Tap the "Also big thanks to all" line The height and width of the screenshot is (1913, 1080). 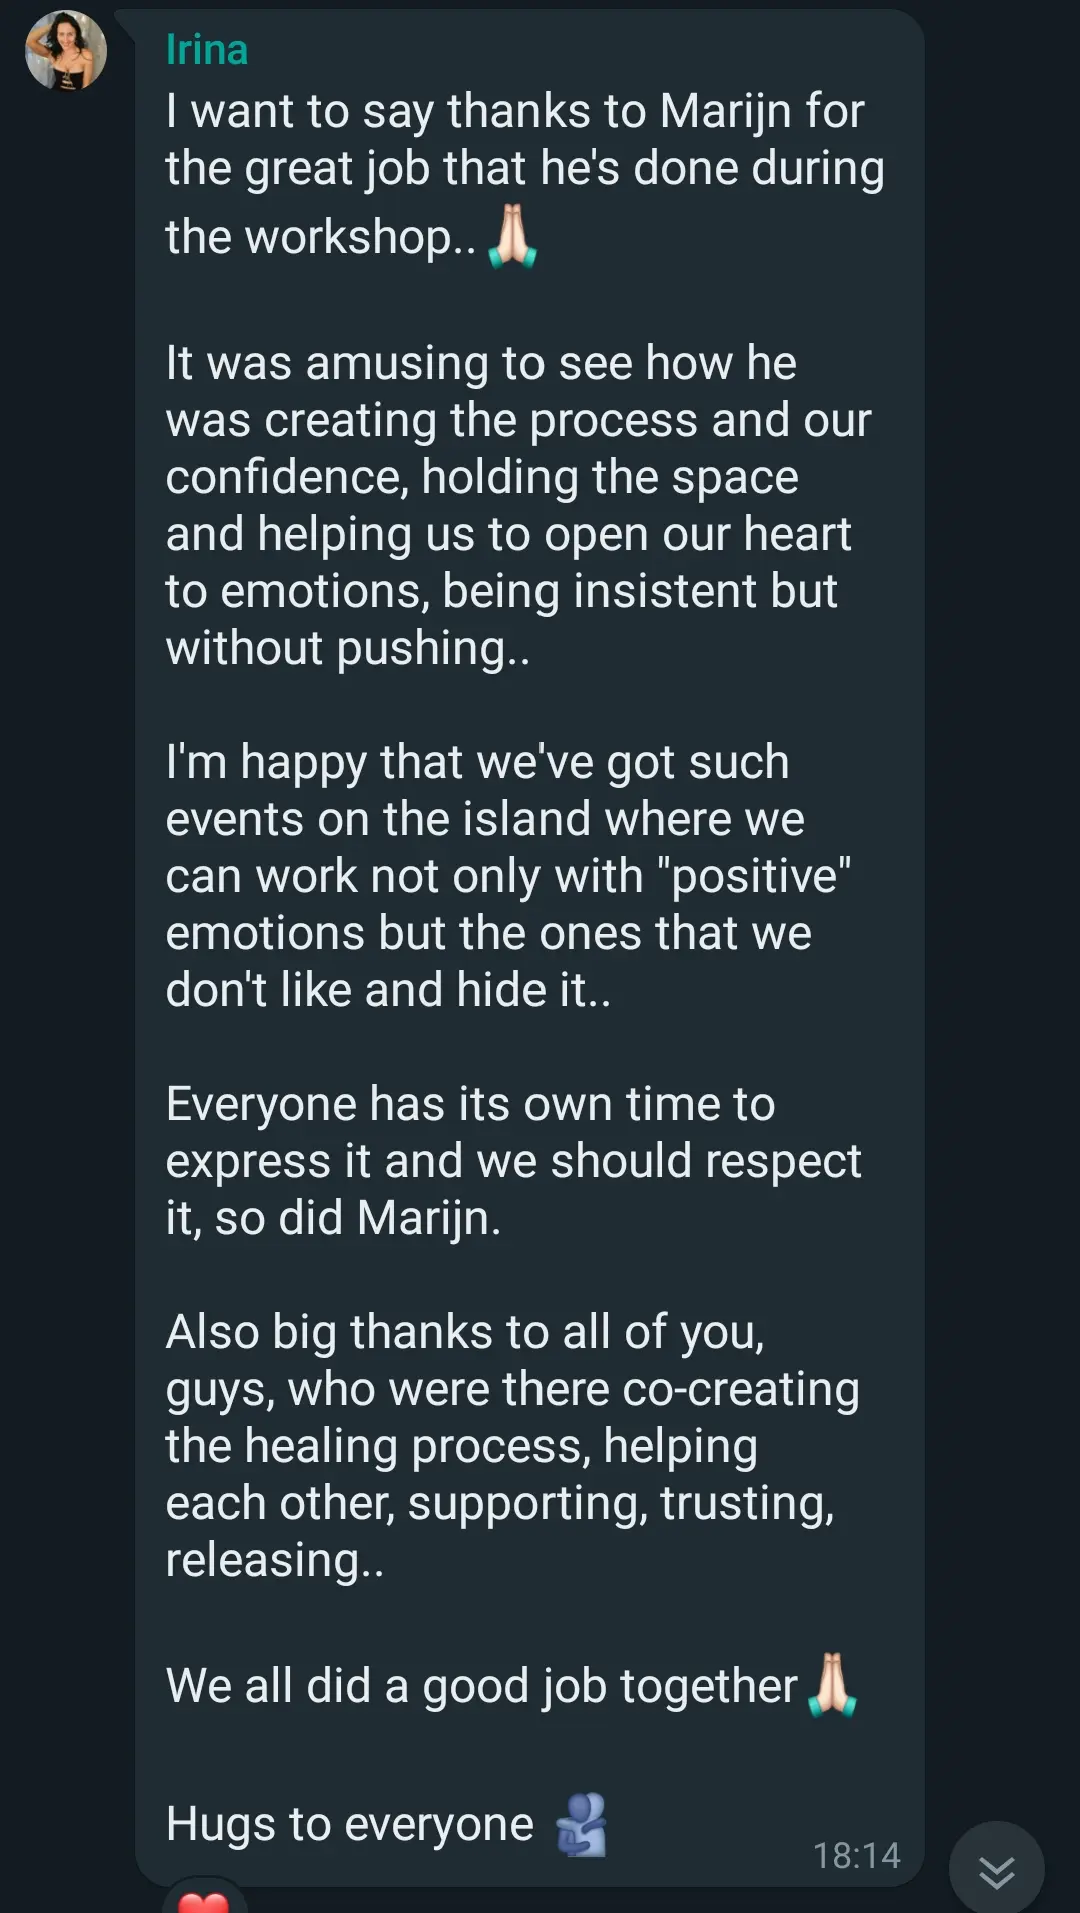click(465, 1332)
